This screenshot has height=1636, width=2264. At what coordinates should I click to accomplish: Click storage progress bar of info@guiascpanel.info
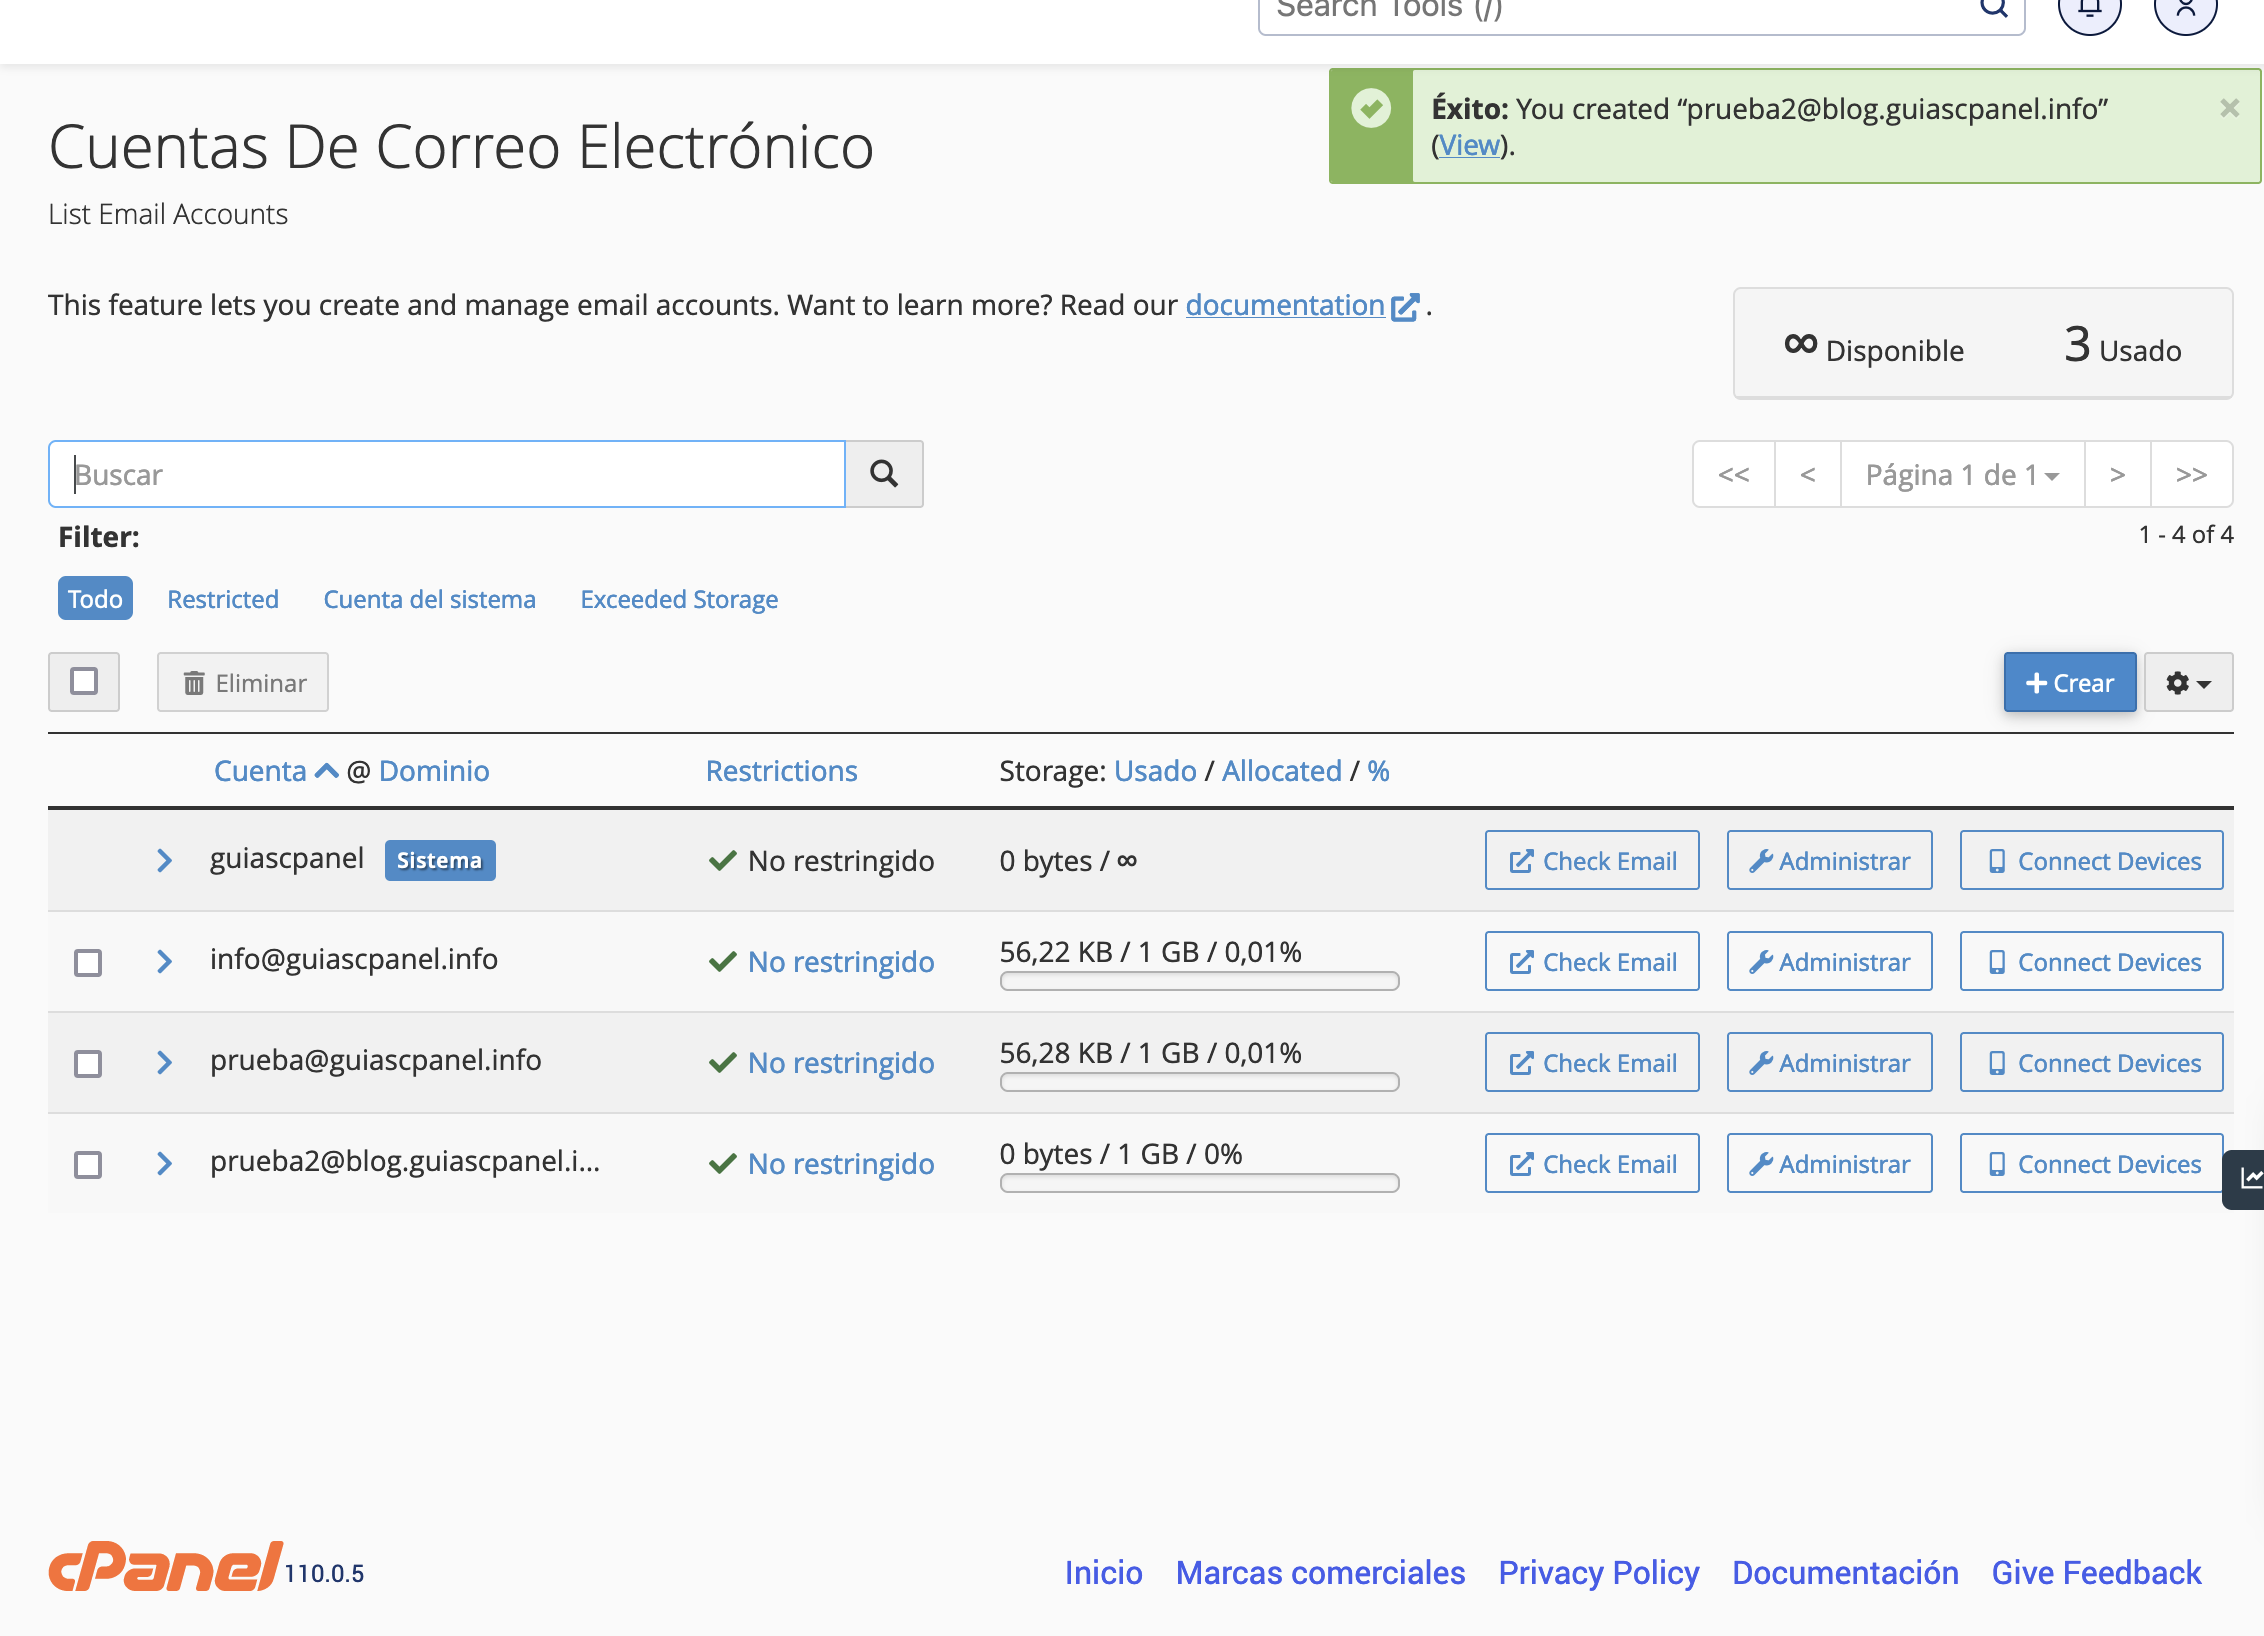coord(1199,981)
